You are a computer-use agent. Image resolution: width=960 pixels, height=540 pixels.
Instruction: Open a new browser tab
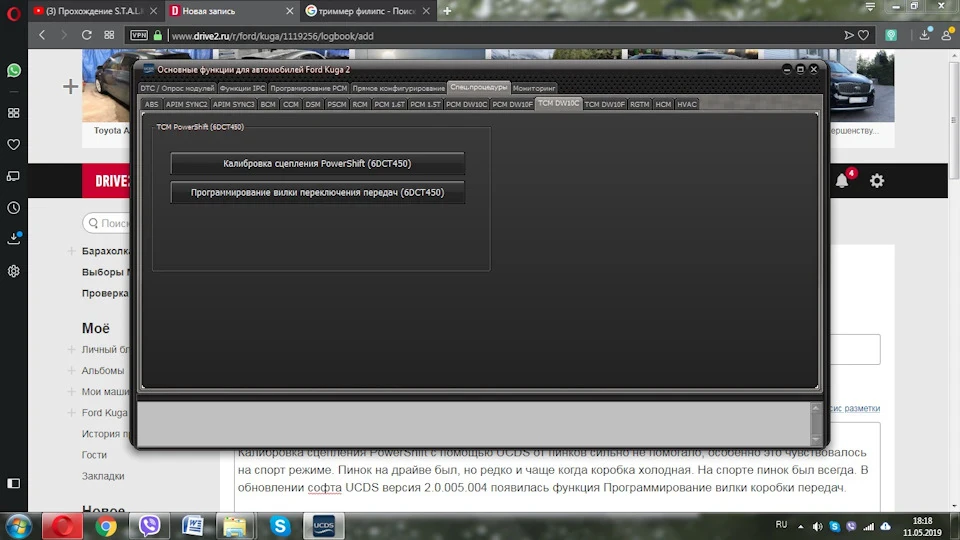point(447,11)
